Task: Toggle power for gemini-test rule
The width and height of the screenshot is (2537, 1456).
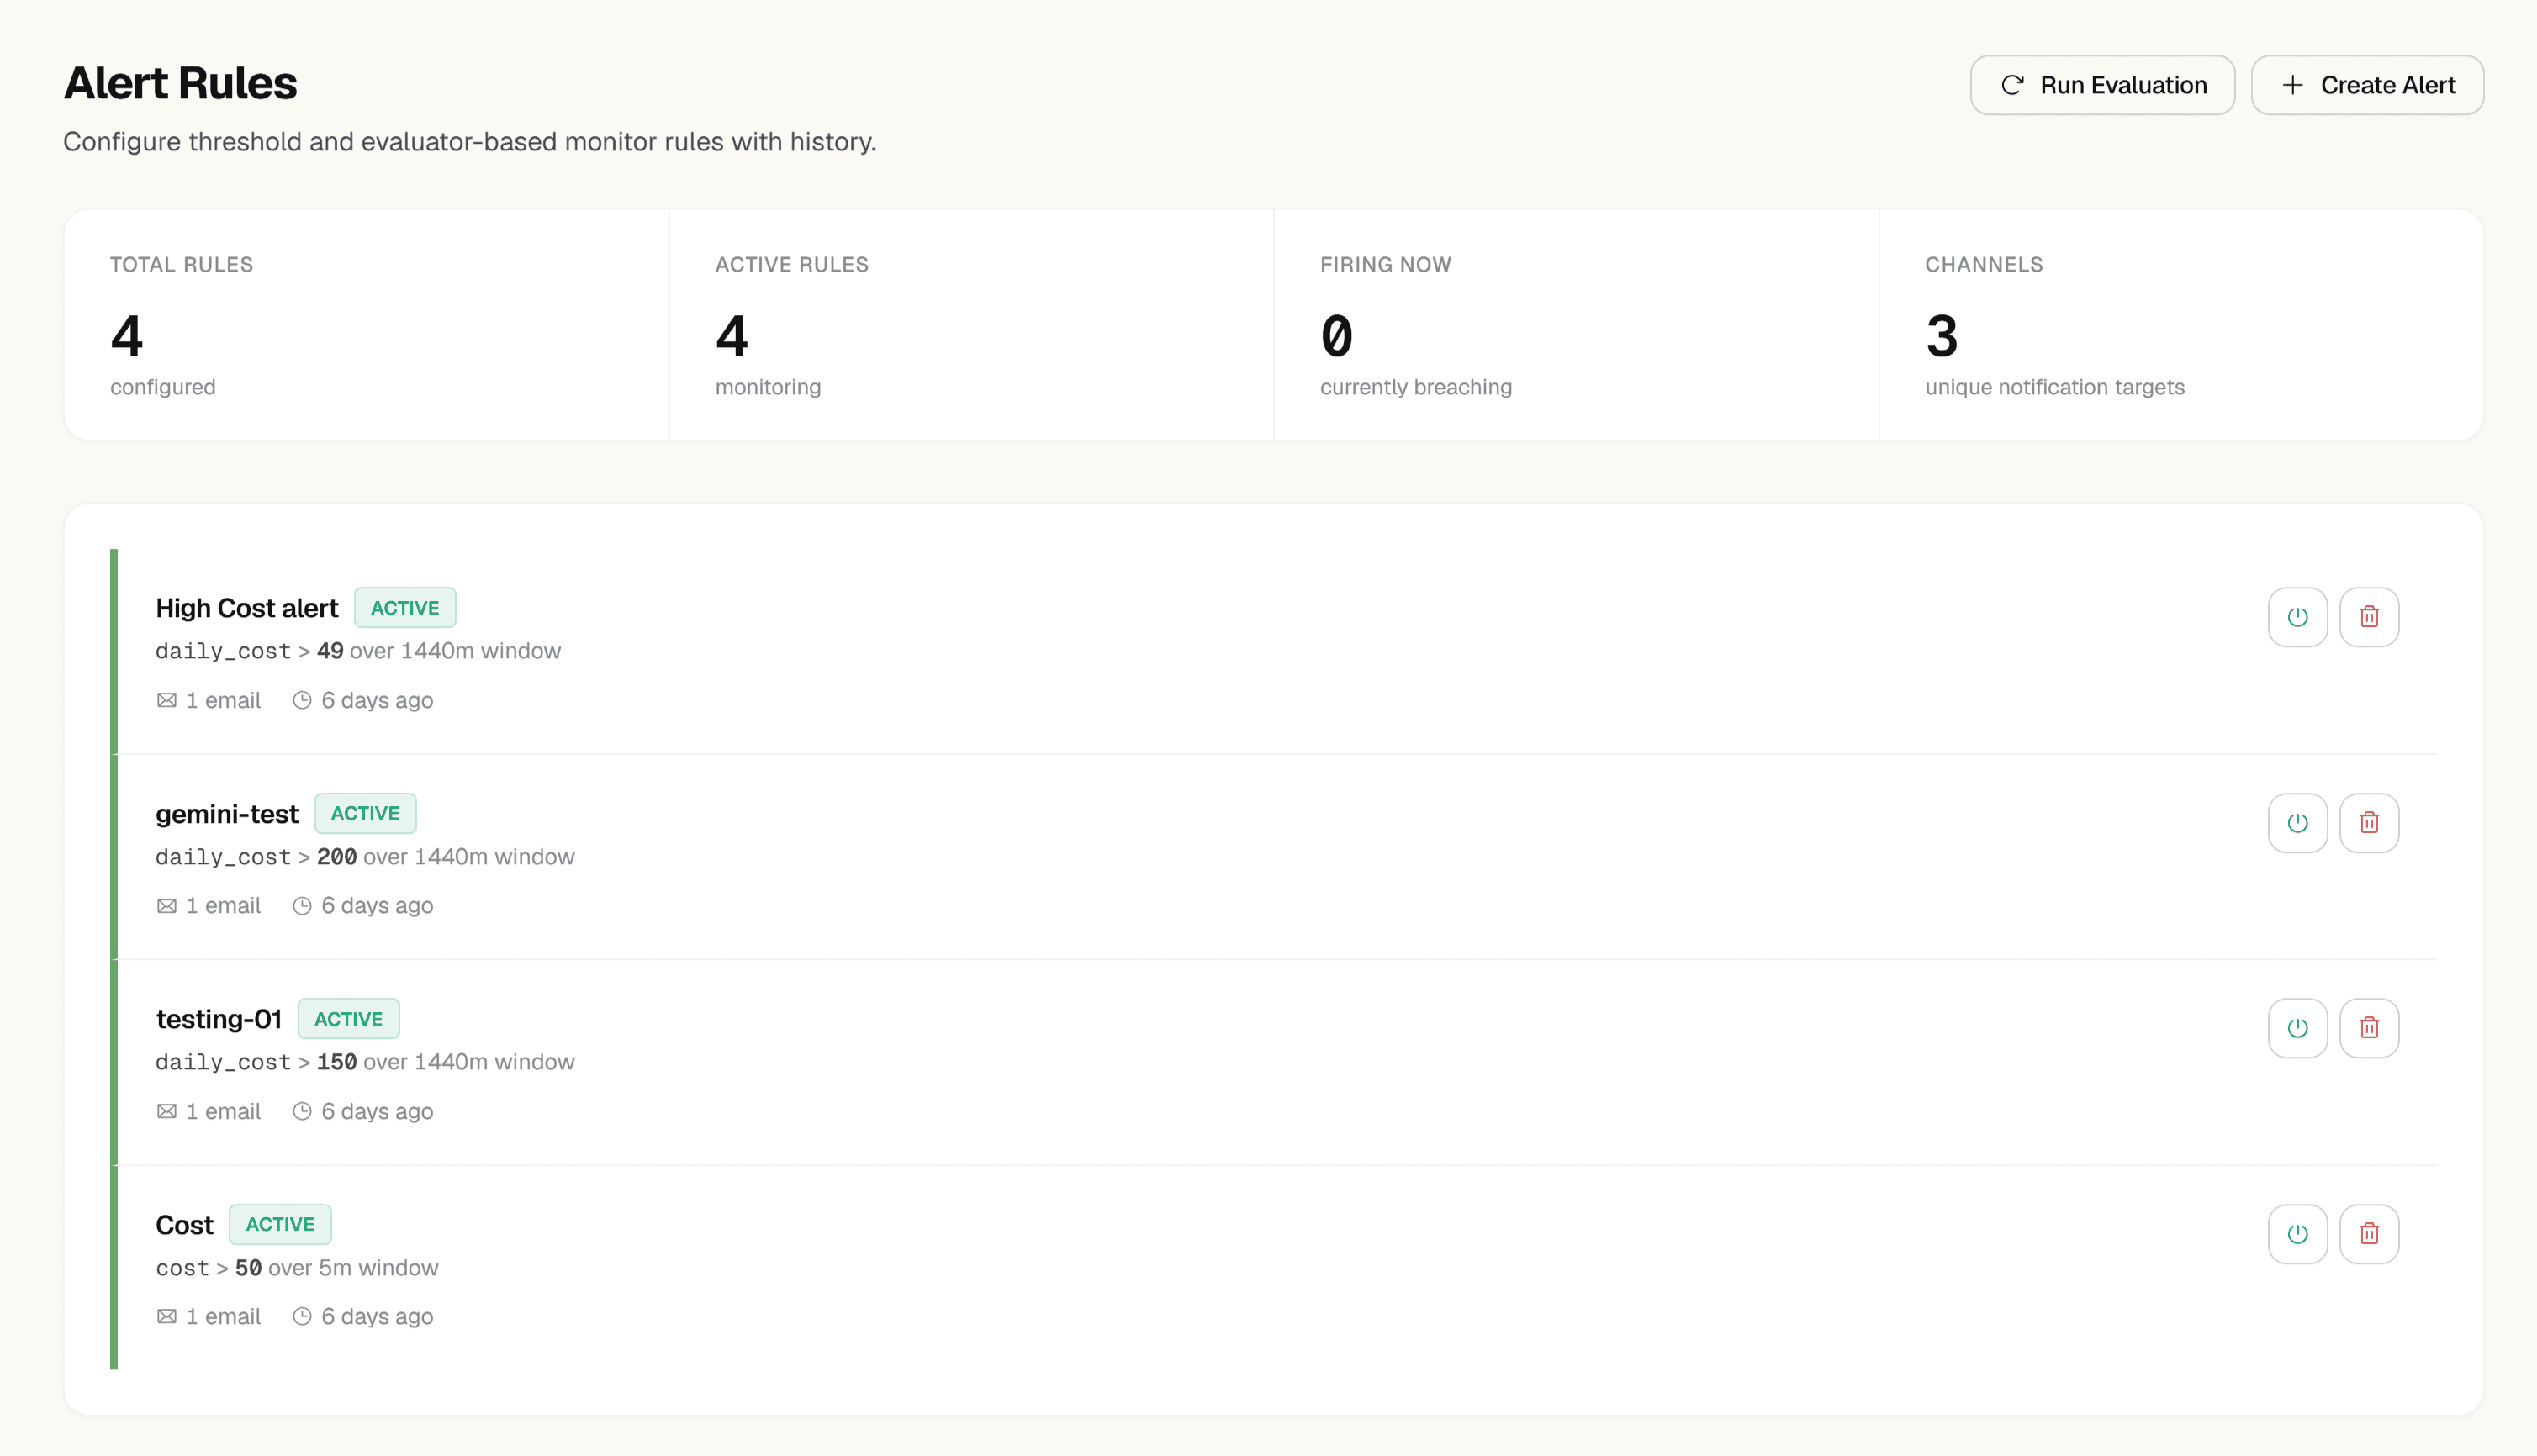Action: (x=2297, y=823)
